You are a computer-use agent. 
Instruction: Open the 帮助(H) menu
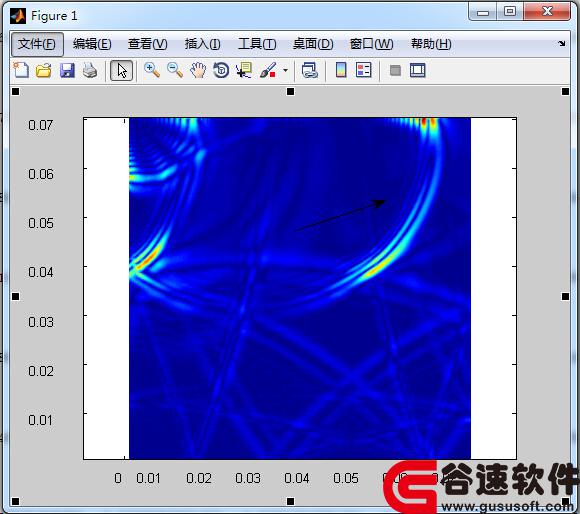click(431, 44)
